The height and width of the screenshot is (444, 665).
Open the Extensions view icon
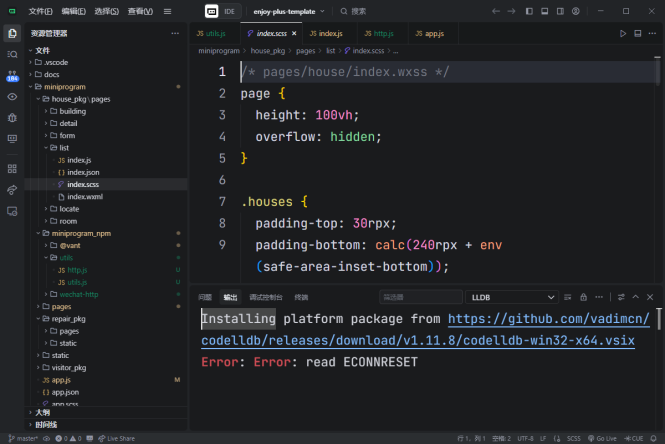point(12,169)
